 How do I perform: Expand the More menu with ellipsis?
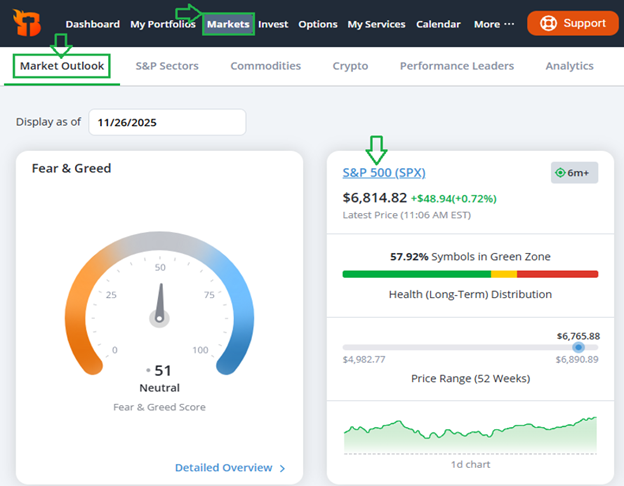click(494, 24)
